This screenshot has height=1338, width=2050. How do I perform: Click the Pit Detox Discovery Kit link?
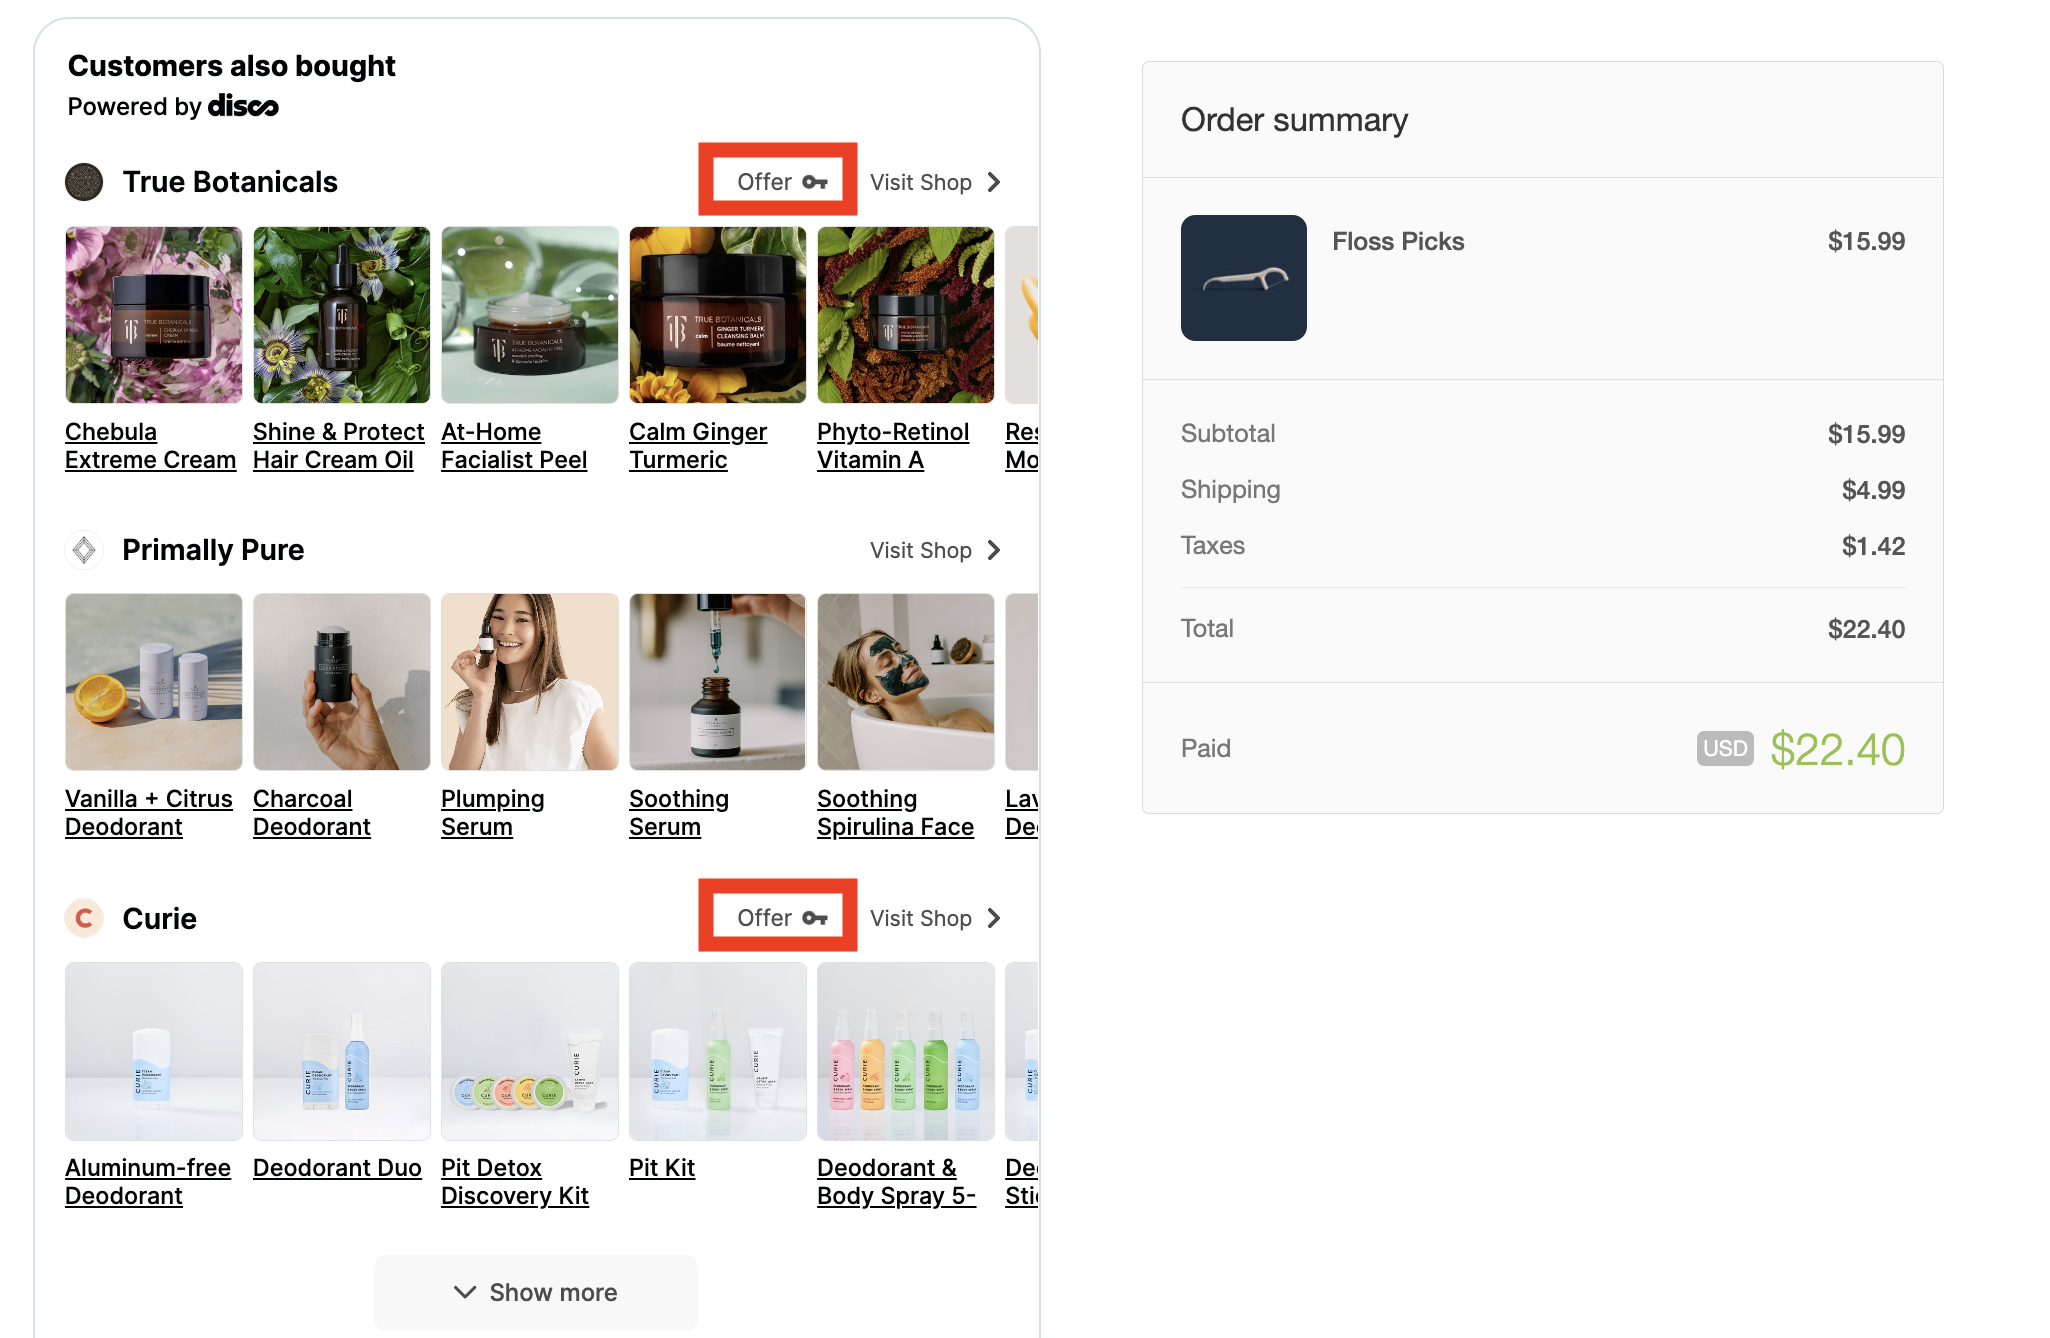(x=515, y=1182)
